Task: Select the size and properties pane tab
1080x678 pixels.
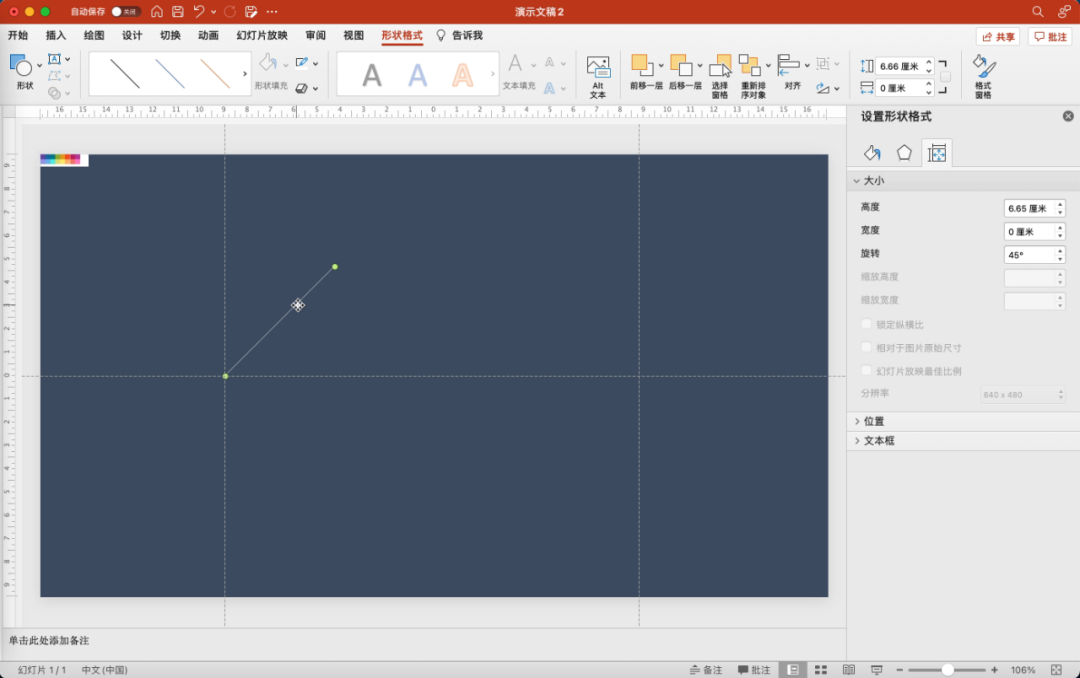Action: (937, 153)
